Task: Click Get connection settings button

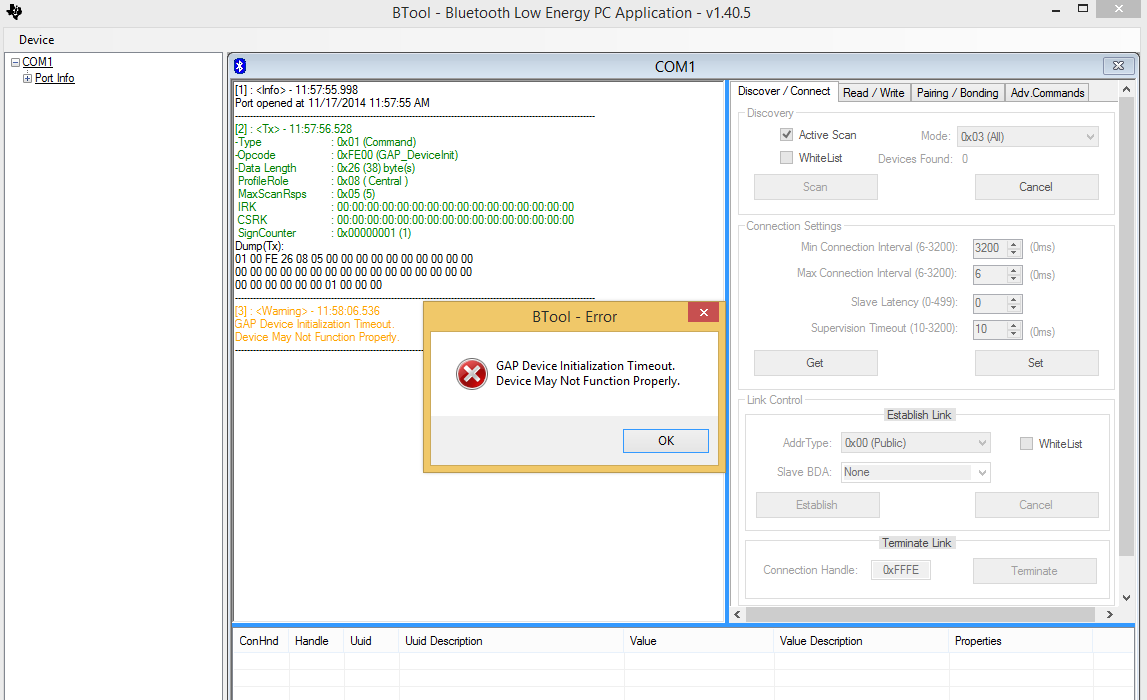Action: click(x=816, y=363)
